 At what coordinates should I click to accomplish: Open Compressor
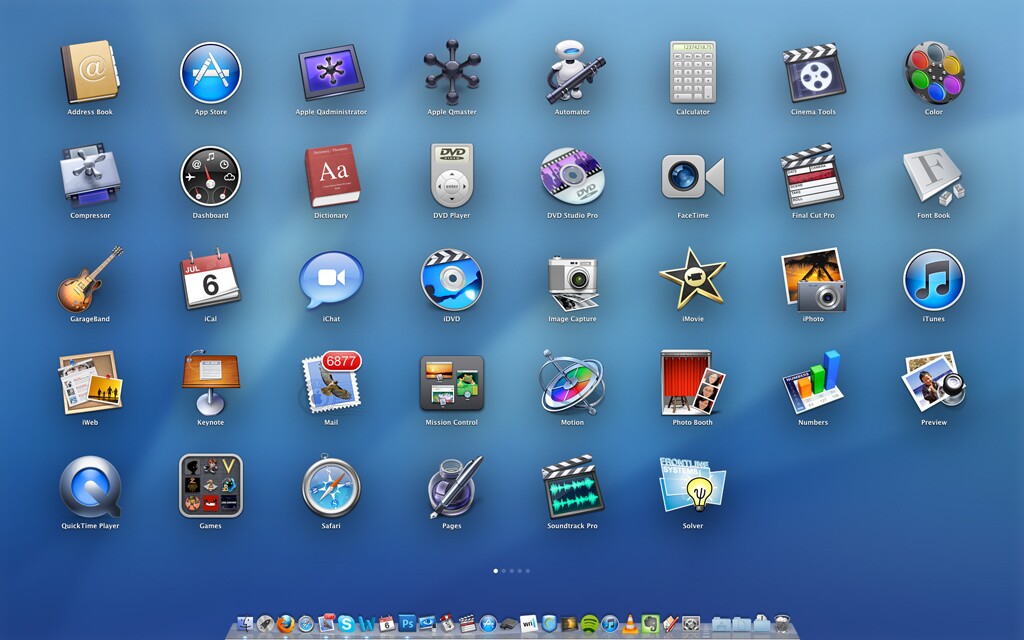[x=90, y=175]
